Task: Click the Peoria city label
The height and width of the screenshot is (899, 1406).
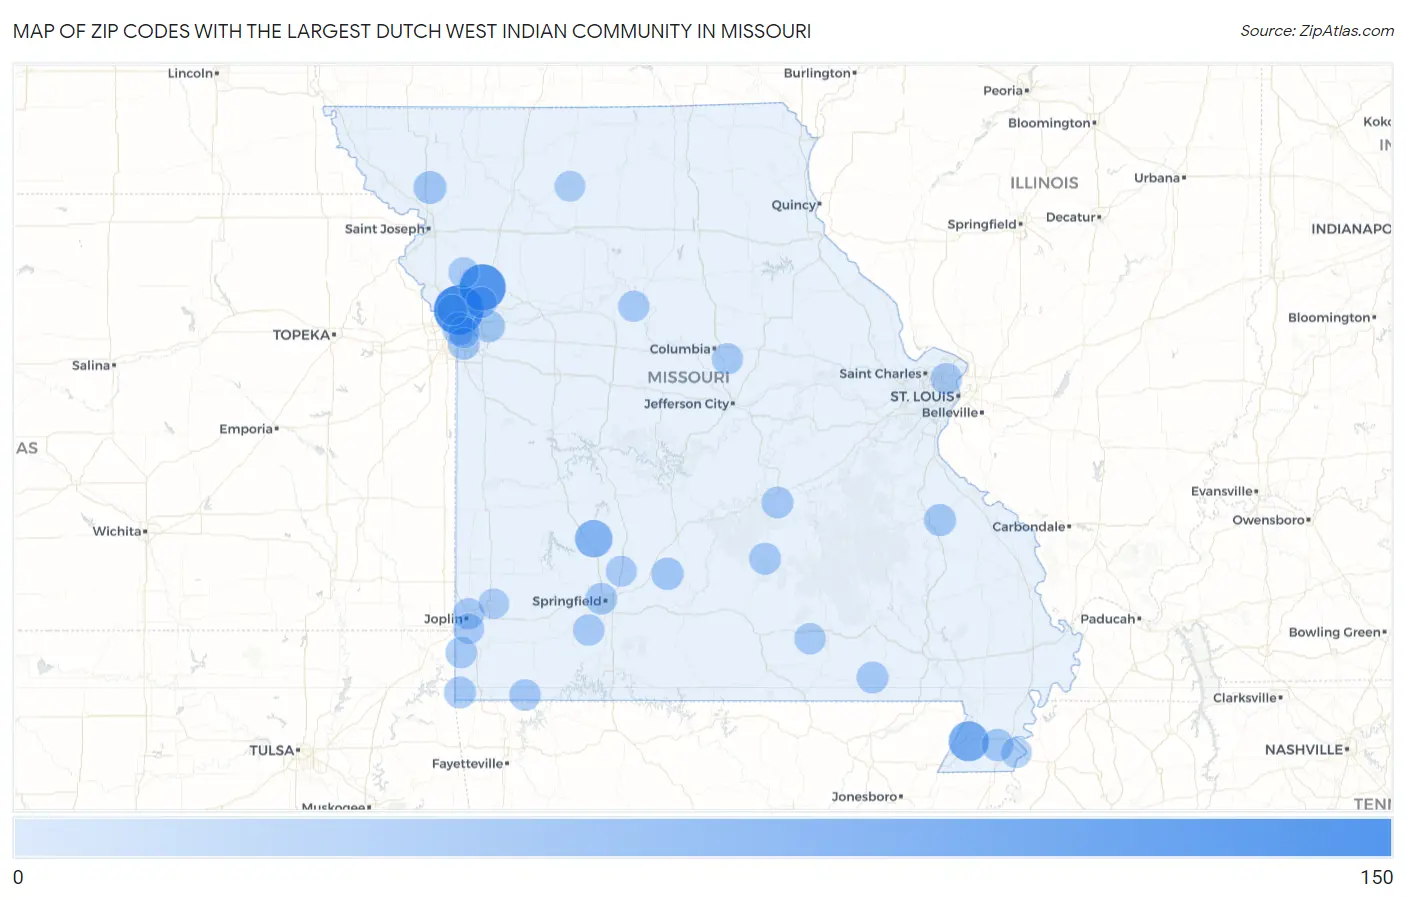Action: [1003, 90]
